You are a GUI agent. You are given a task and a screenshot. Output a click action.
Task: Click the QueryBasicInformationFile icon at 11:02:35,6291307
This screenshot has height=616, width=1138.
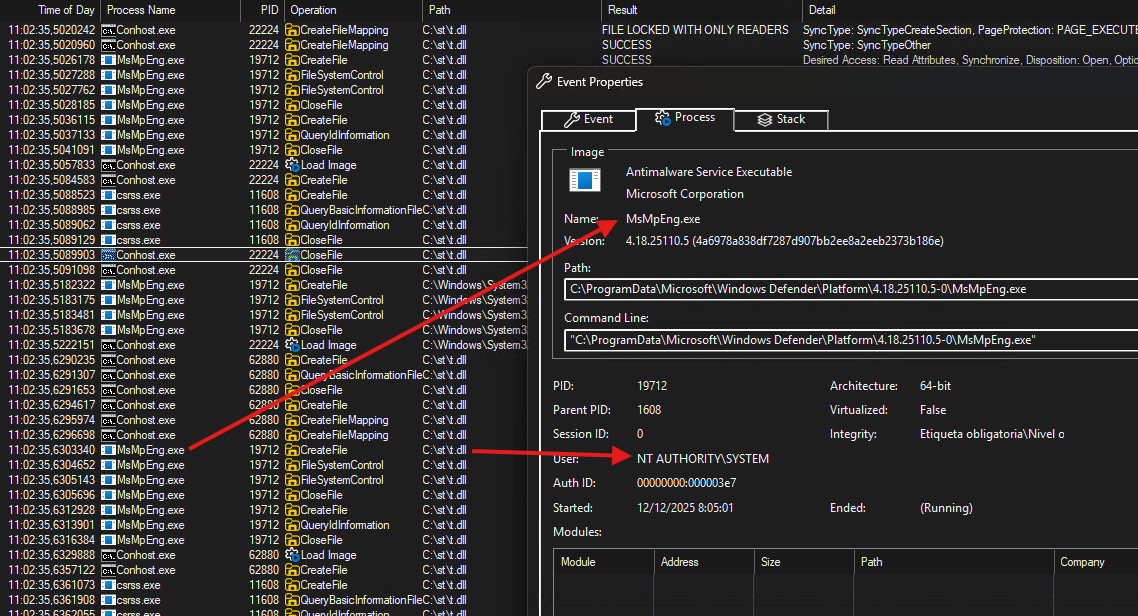click(292, 375)
